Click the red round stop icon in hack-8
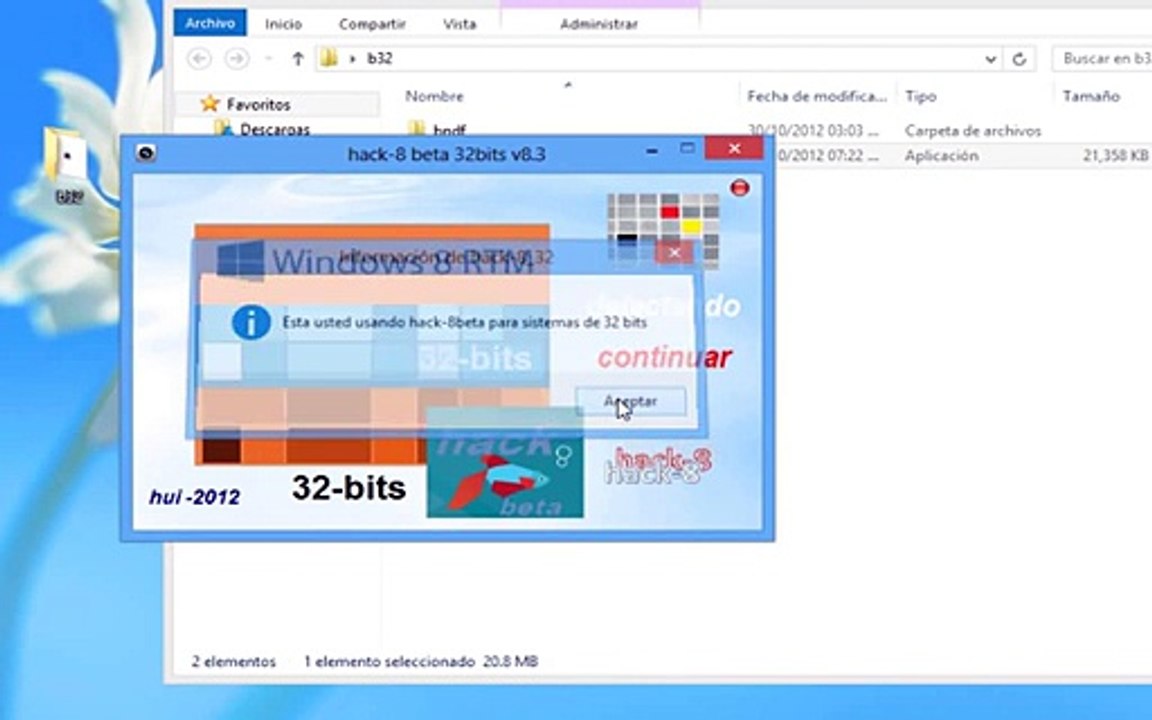 click(739, 188)
